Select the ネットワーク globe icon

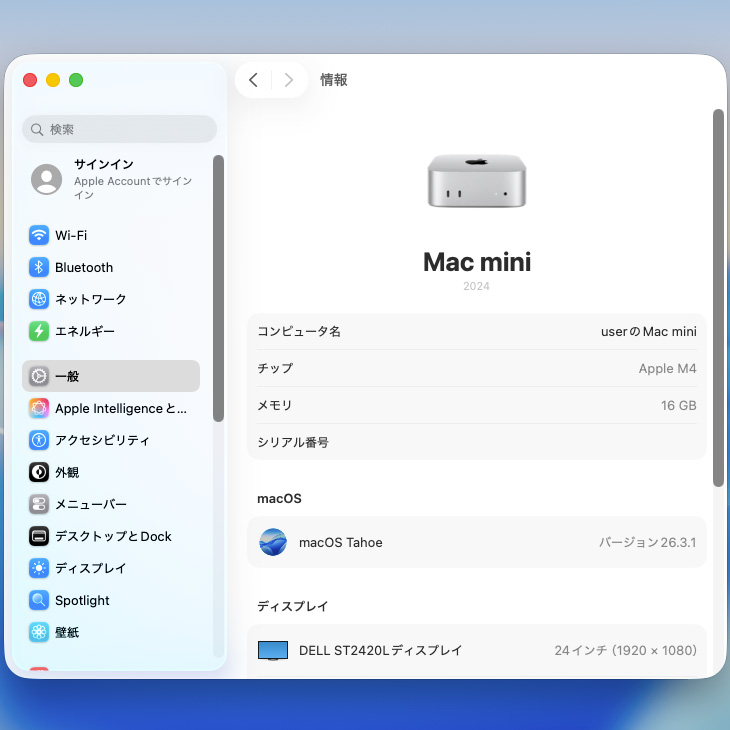pyautogui.click(x=39, y=299)
